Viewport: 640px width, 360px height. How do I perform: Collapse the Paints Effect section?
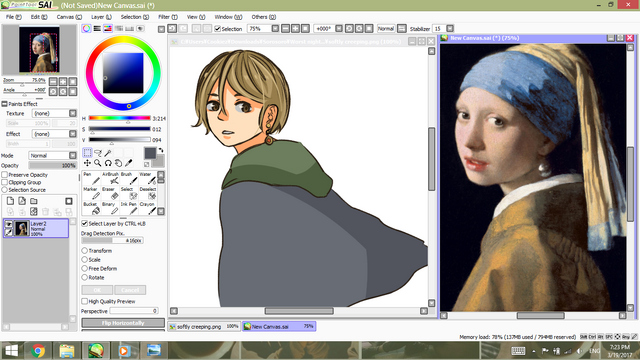pos(4,104)
